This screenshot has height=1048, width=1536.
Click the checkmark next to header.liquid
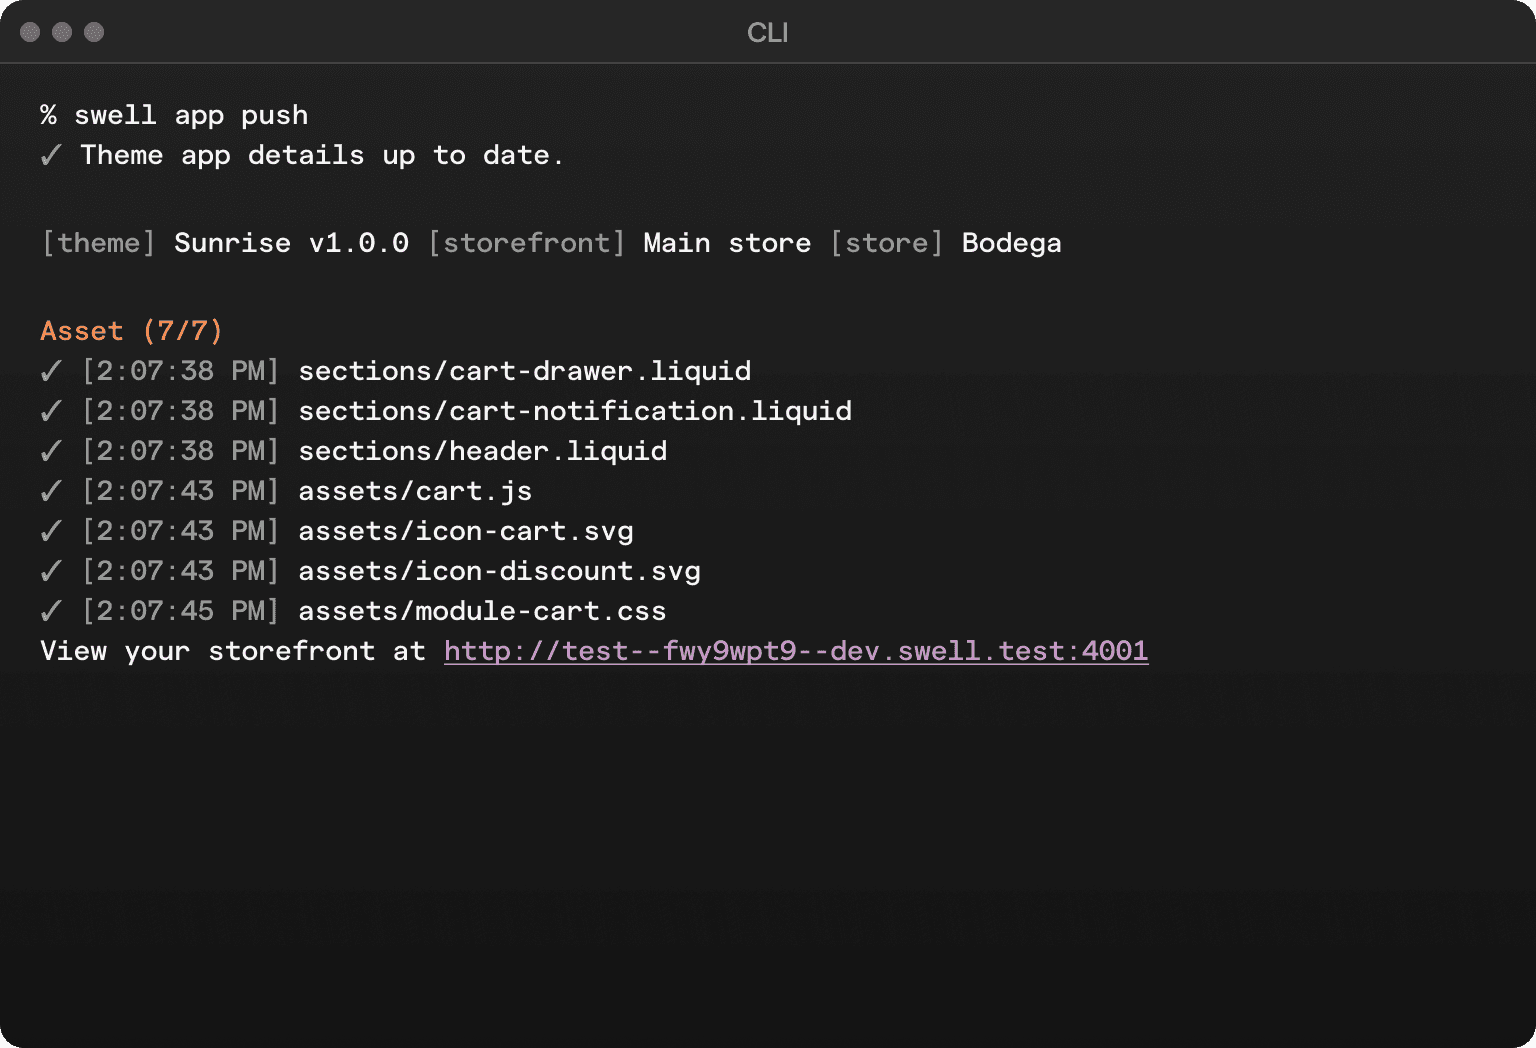51,452
